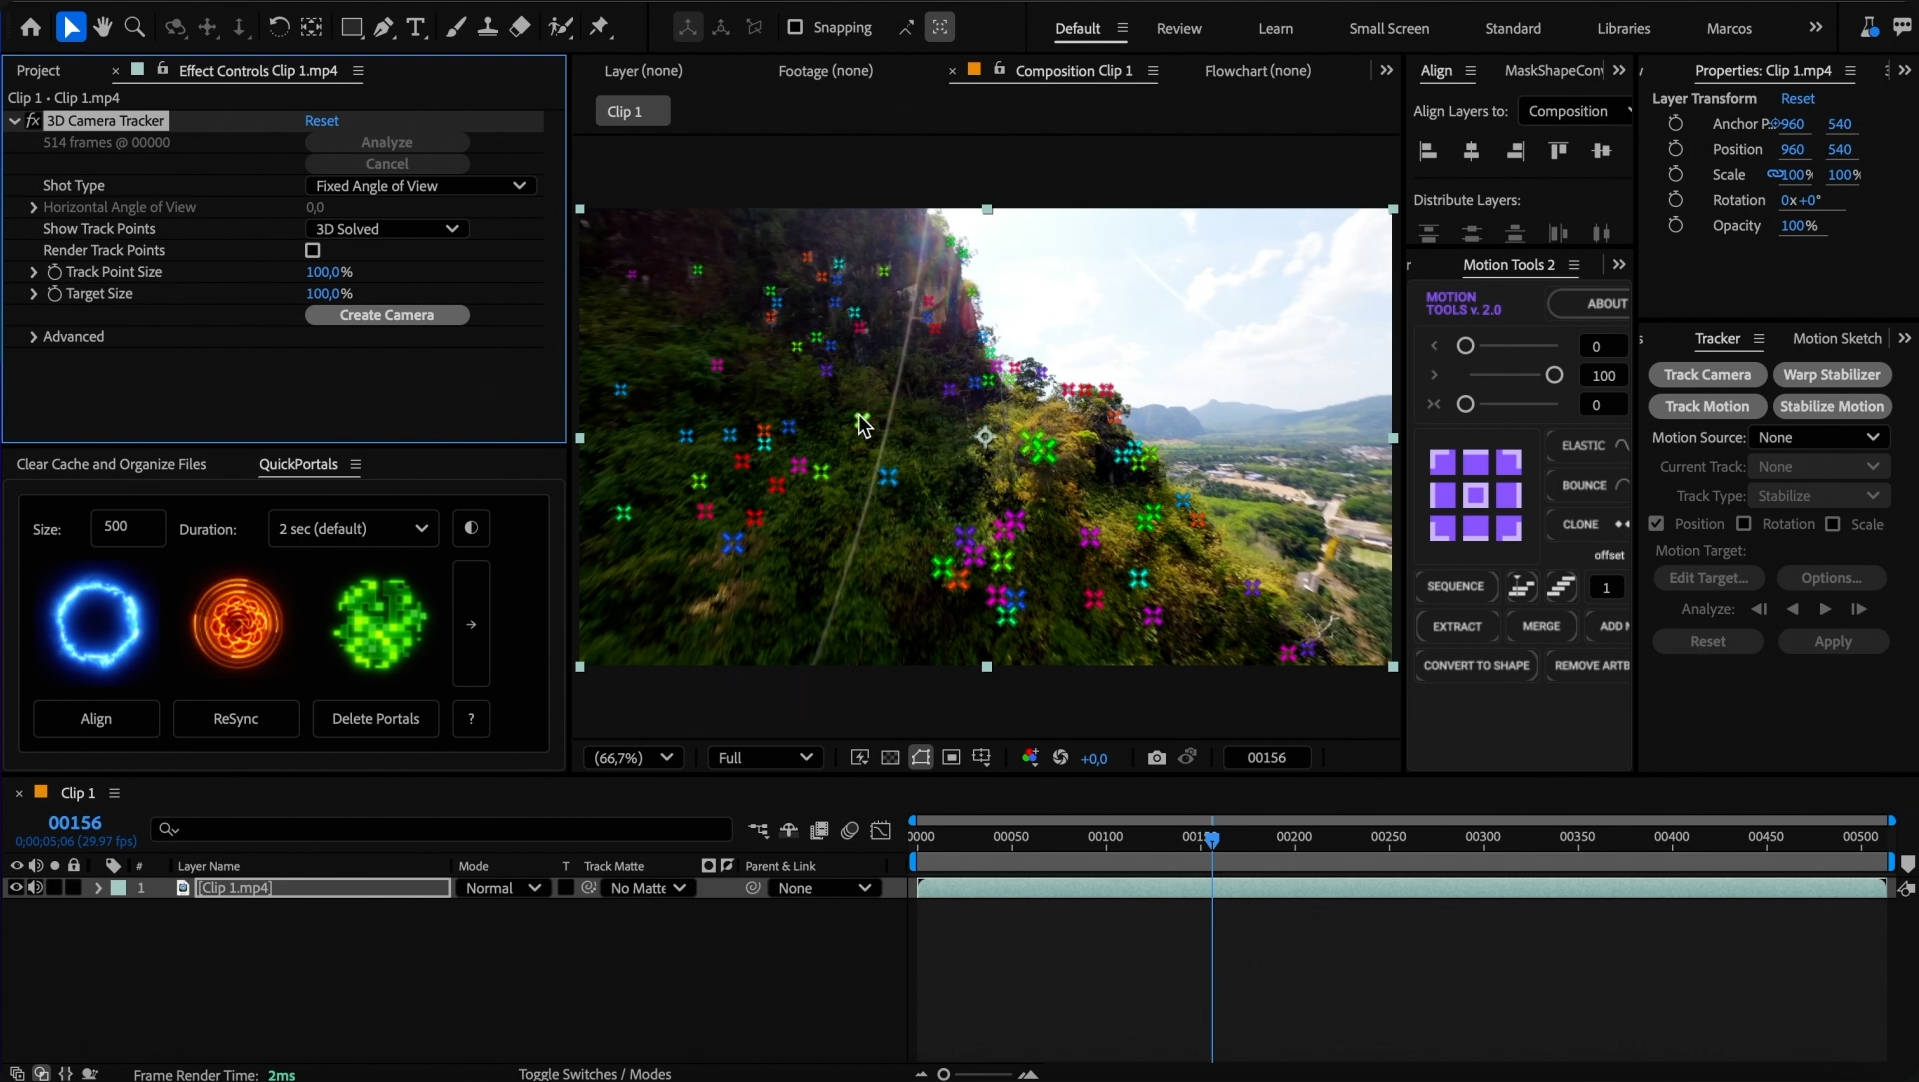Select the Pen tool
1919x1082 pixels.
pyautogui.click(x=384, y=27)
